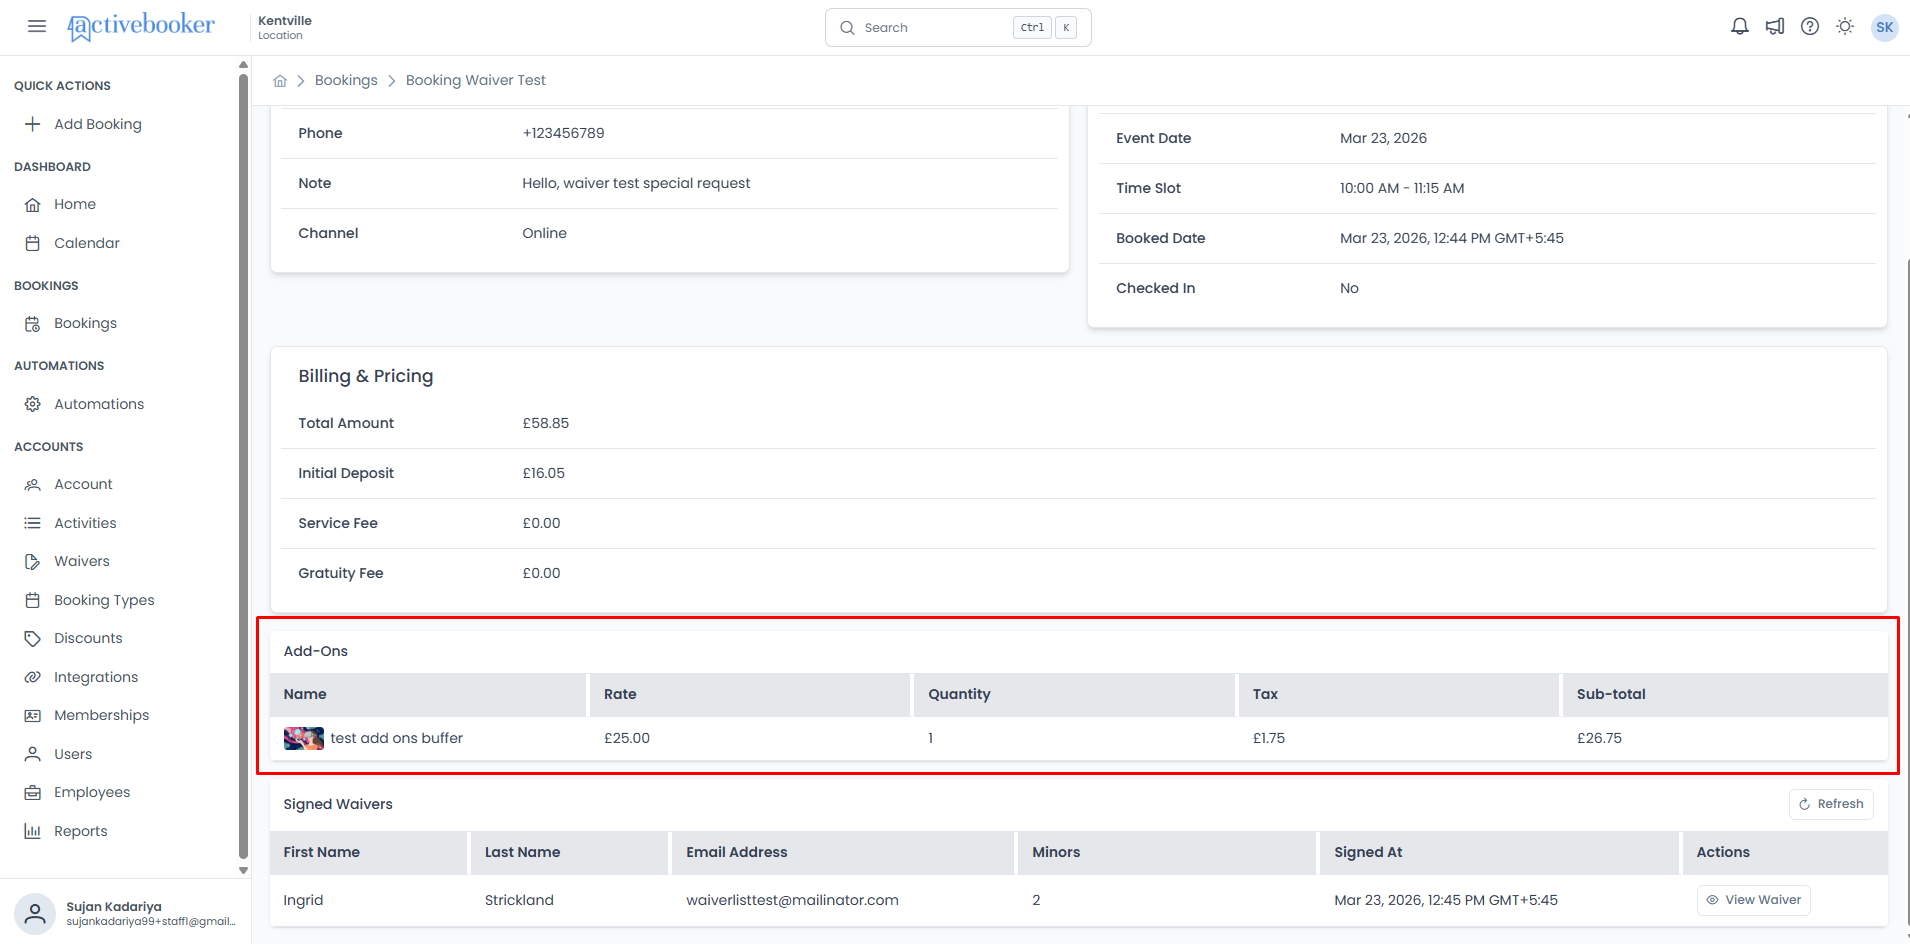The width and height of the screenshot is (1910, 944).
Task: Click the Booked Date value text
Action: pos(1452,238)
